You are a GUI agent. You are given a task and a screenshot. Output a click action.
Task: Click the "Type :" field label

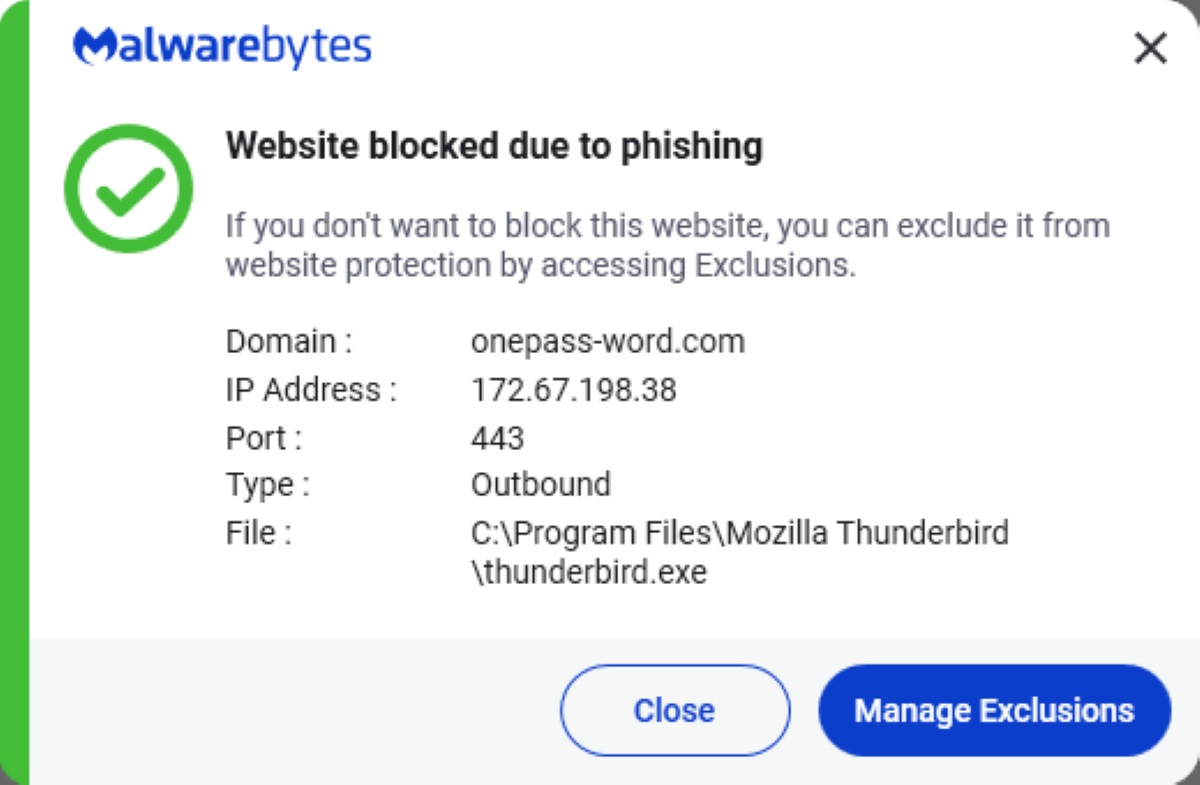point(268,485)
